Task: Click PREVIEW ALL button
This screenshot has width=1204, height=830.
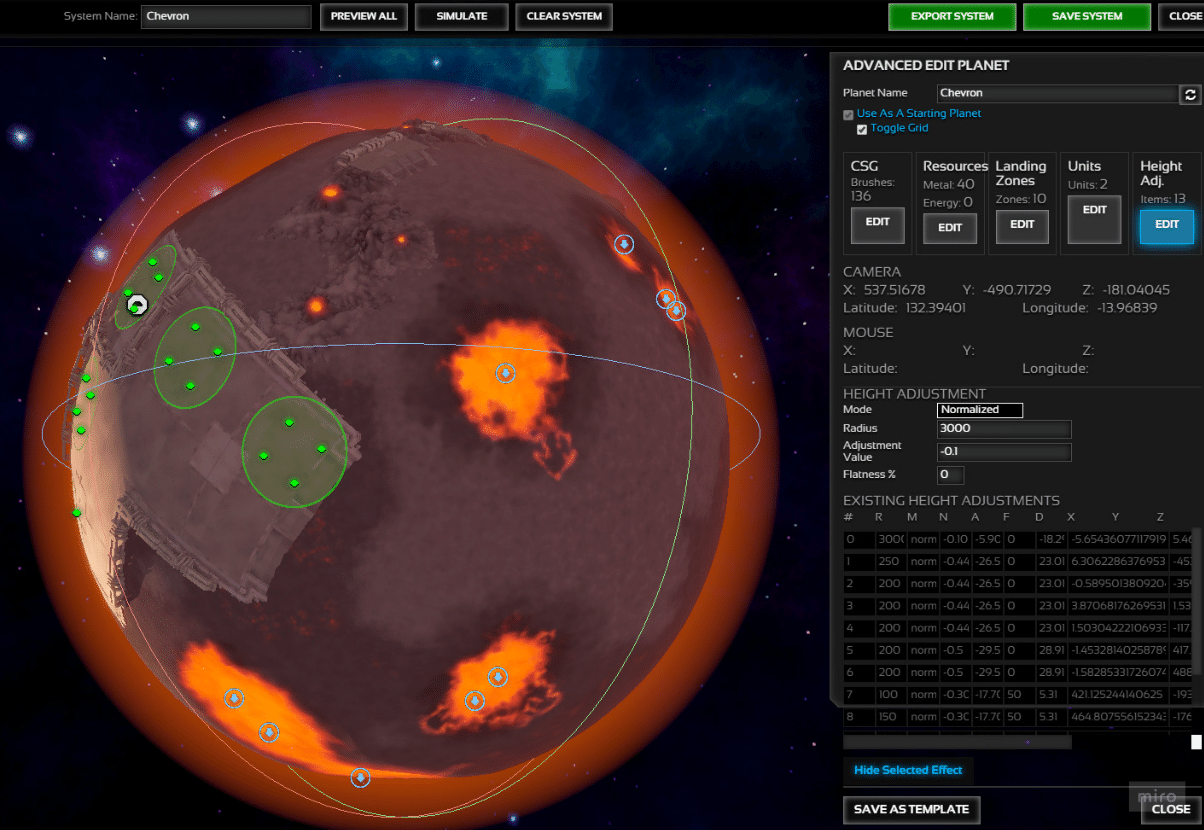Action: [364, 17]
